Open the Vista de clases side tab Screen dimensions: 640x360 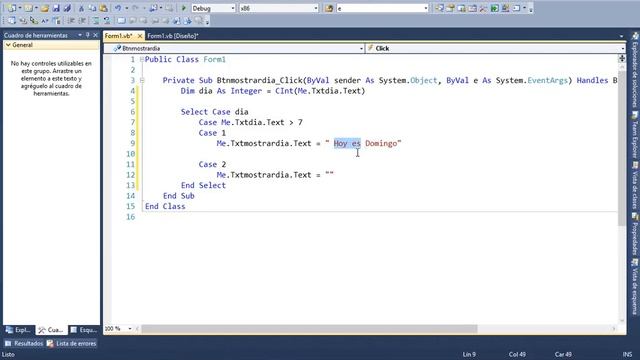pos(635,186)
